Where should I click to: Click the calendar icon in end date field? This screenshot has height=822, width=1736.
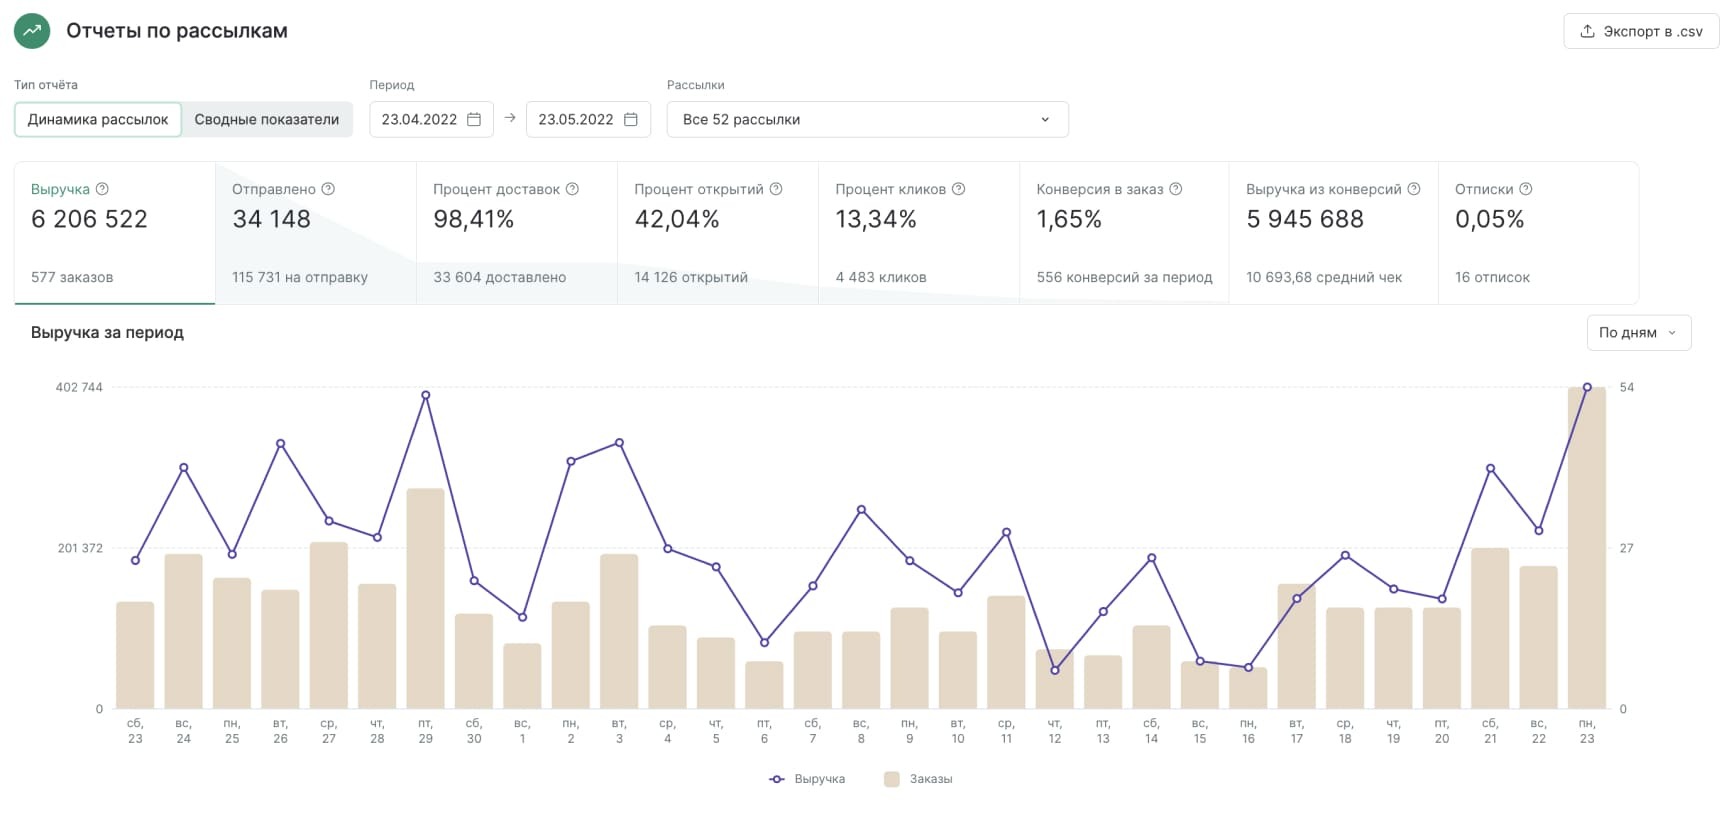point(631,119)
